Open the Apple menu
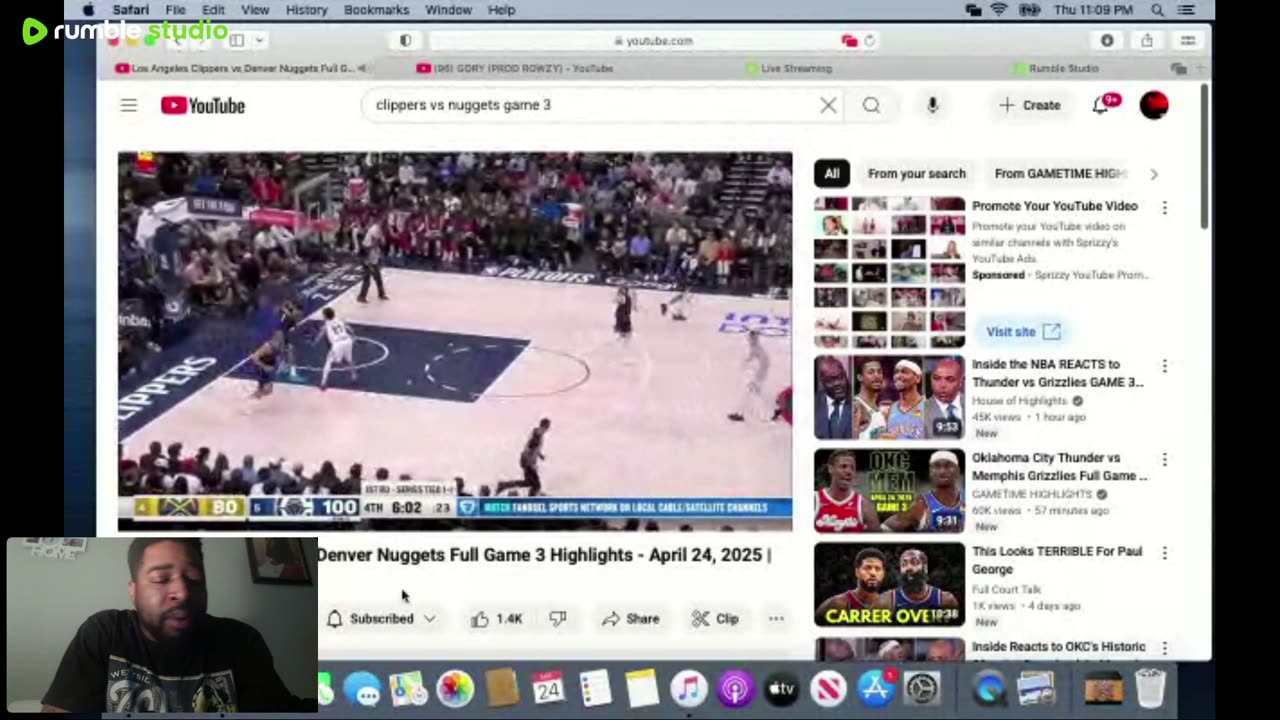Screen dimensions: 1280x720 click(88, 10)
